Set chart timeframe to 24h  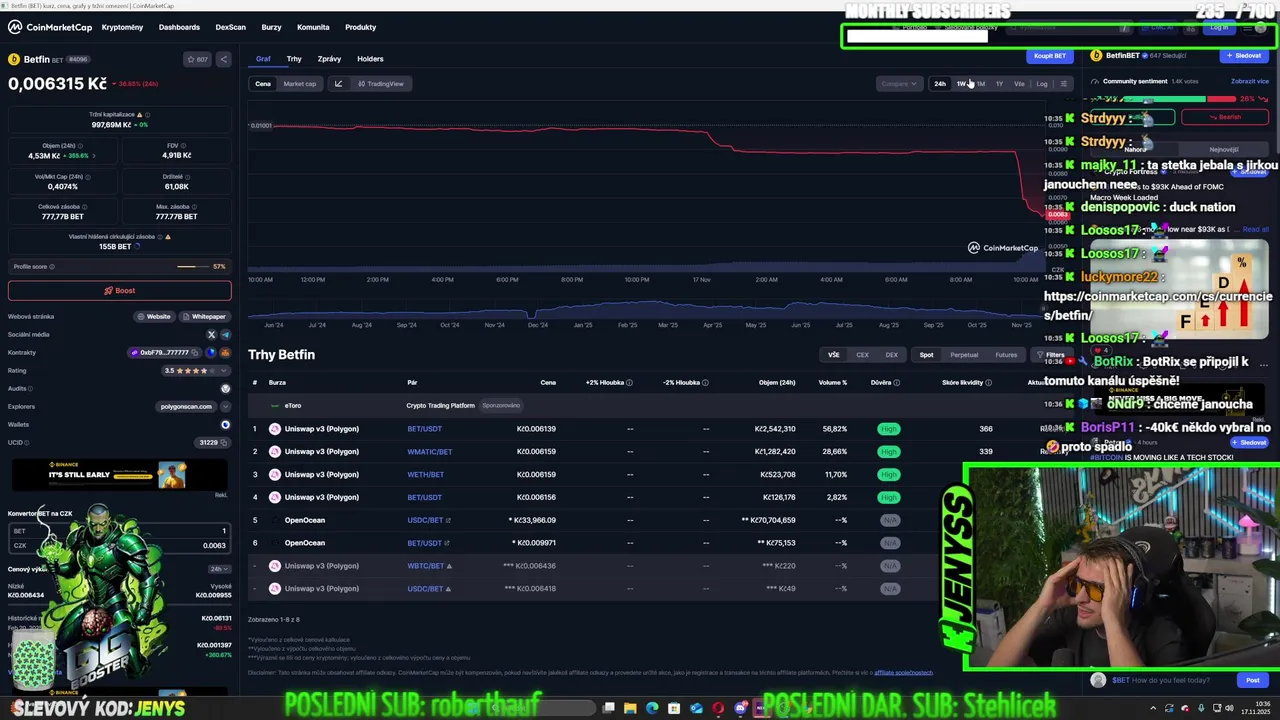coord(940,84)
